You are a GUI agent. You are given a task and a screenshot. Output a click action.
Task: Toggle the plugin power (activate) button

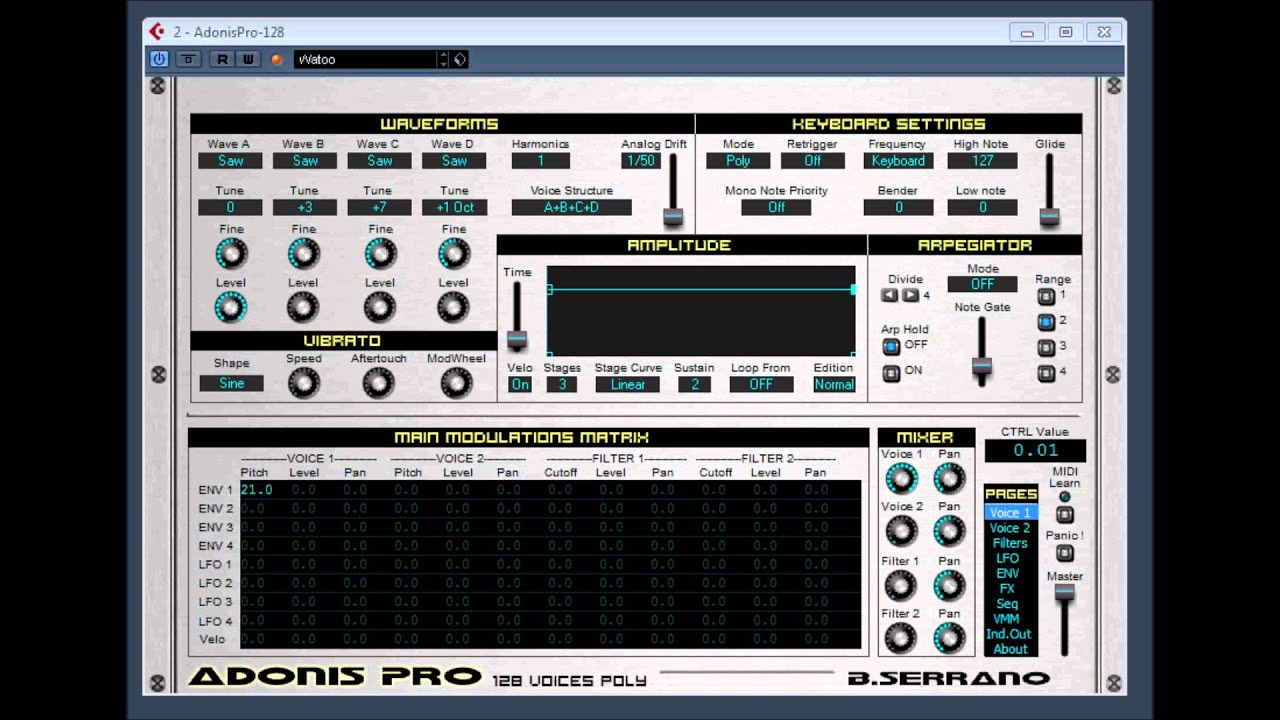coord(159,59)
